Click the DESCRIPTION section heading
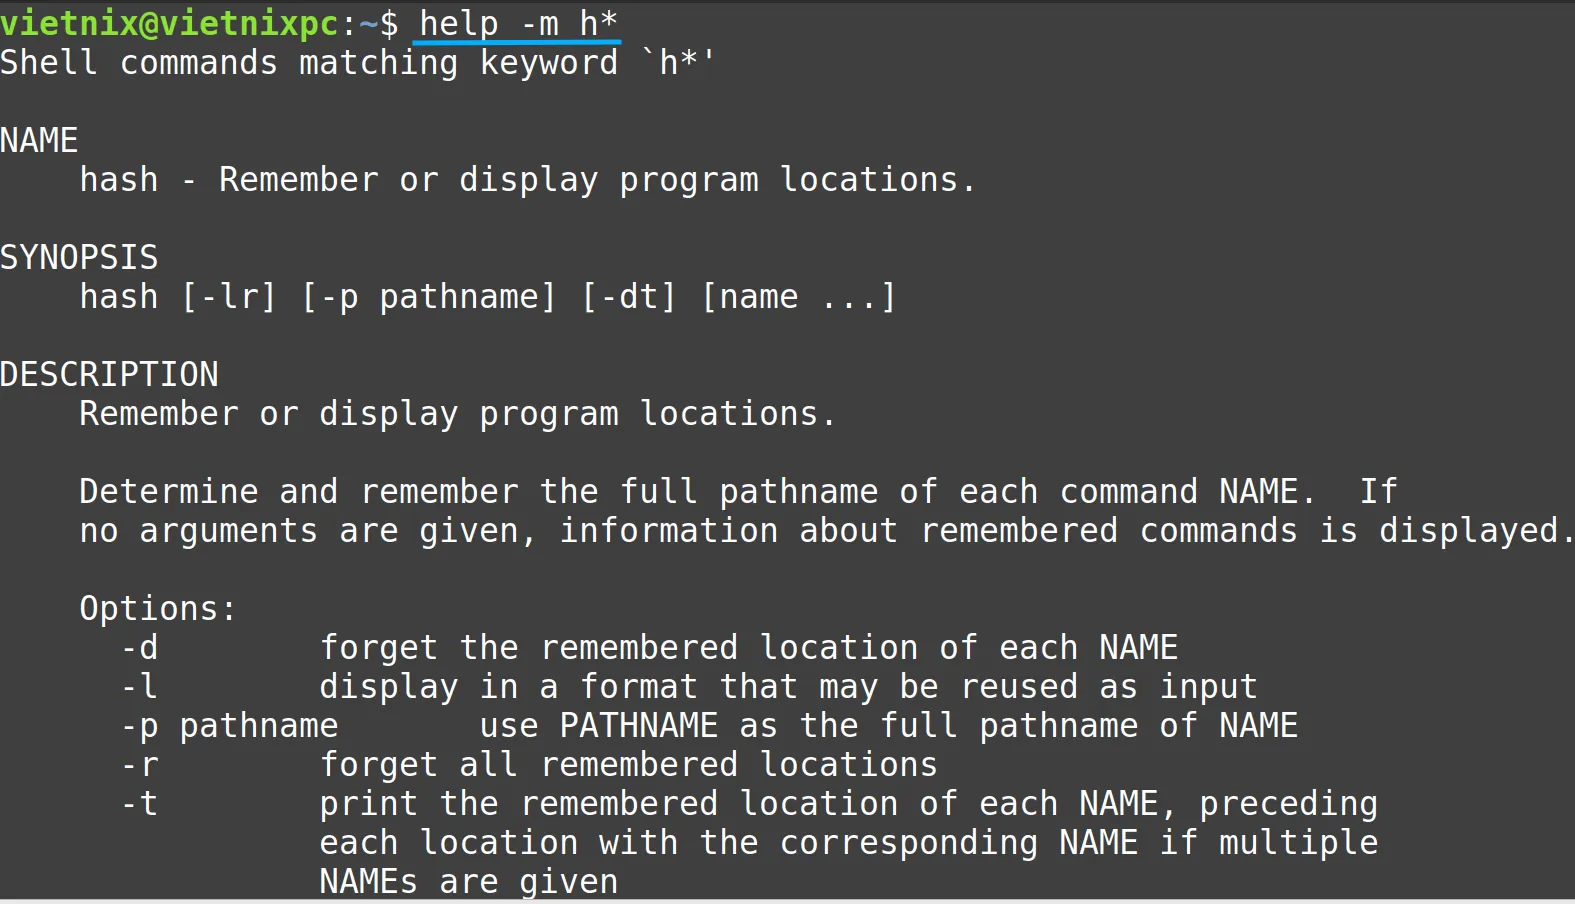Screen dimensions: 1575x904 tap(109, 374)
